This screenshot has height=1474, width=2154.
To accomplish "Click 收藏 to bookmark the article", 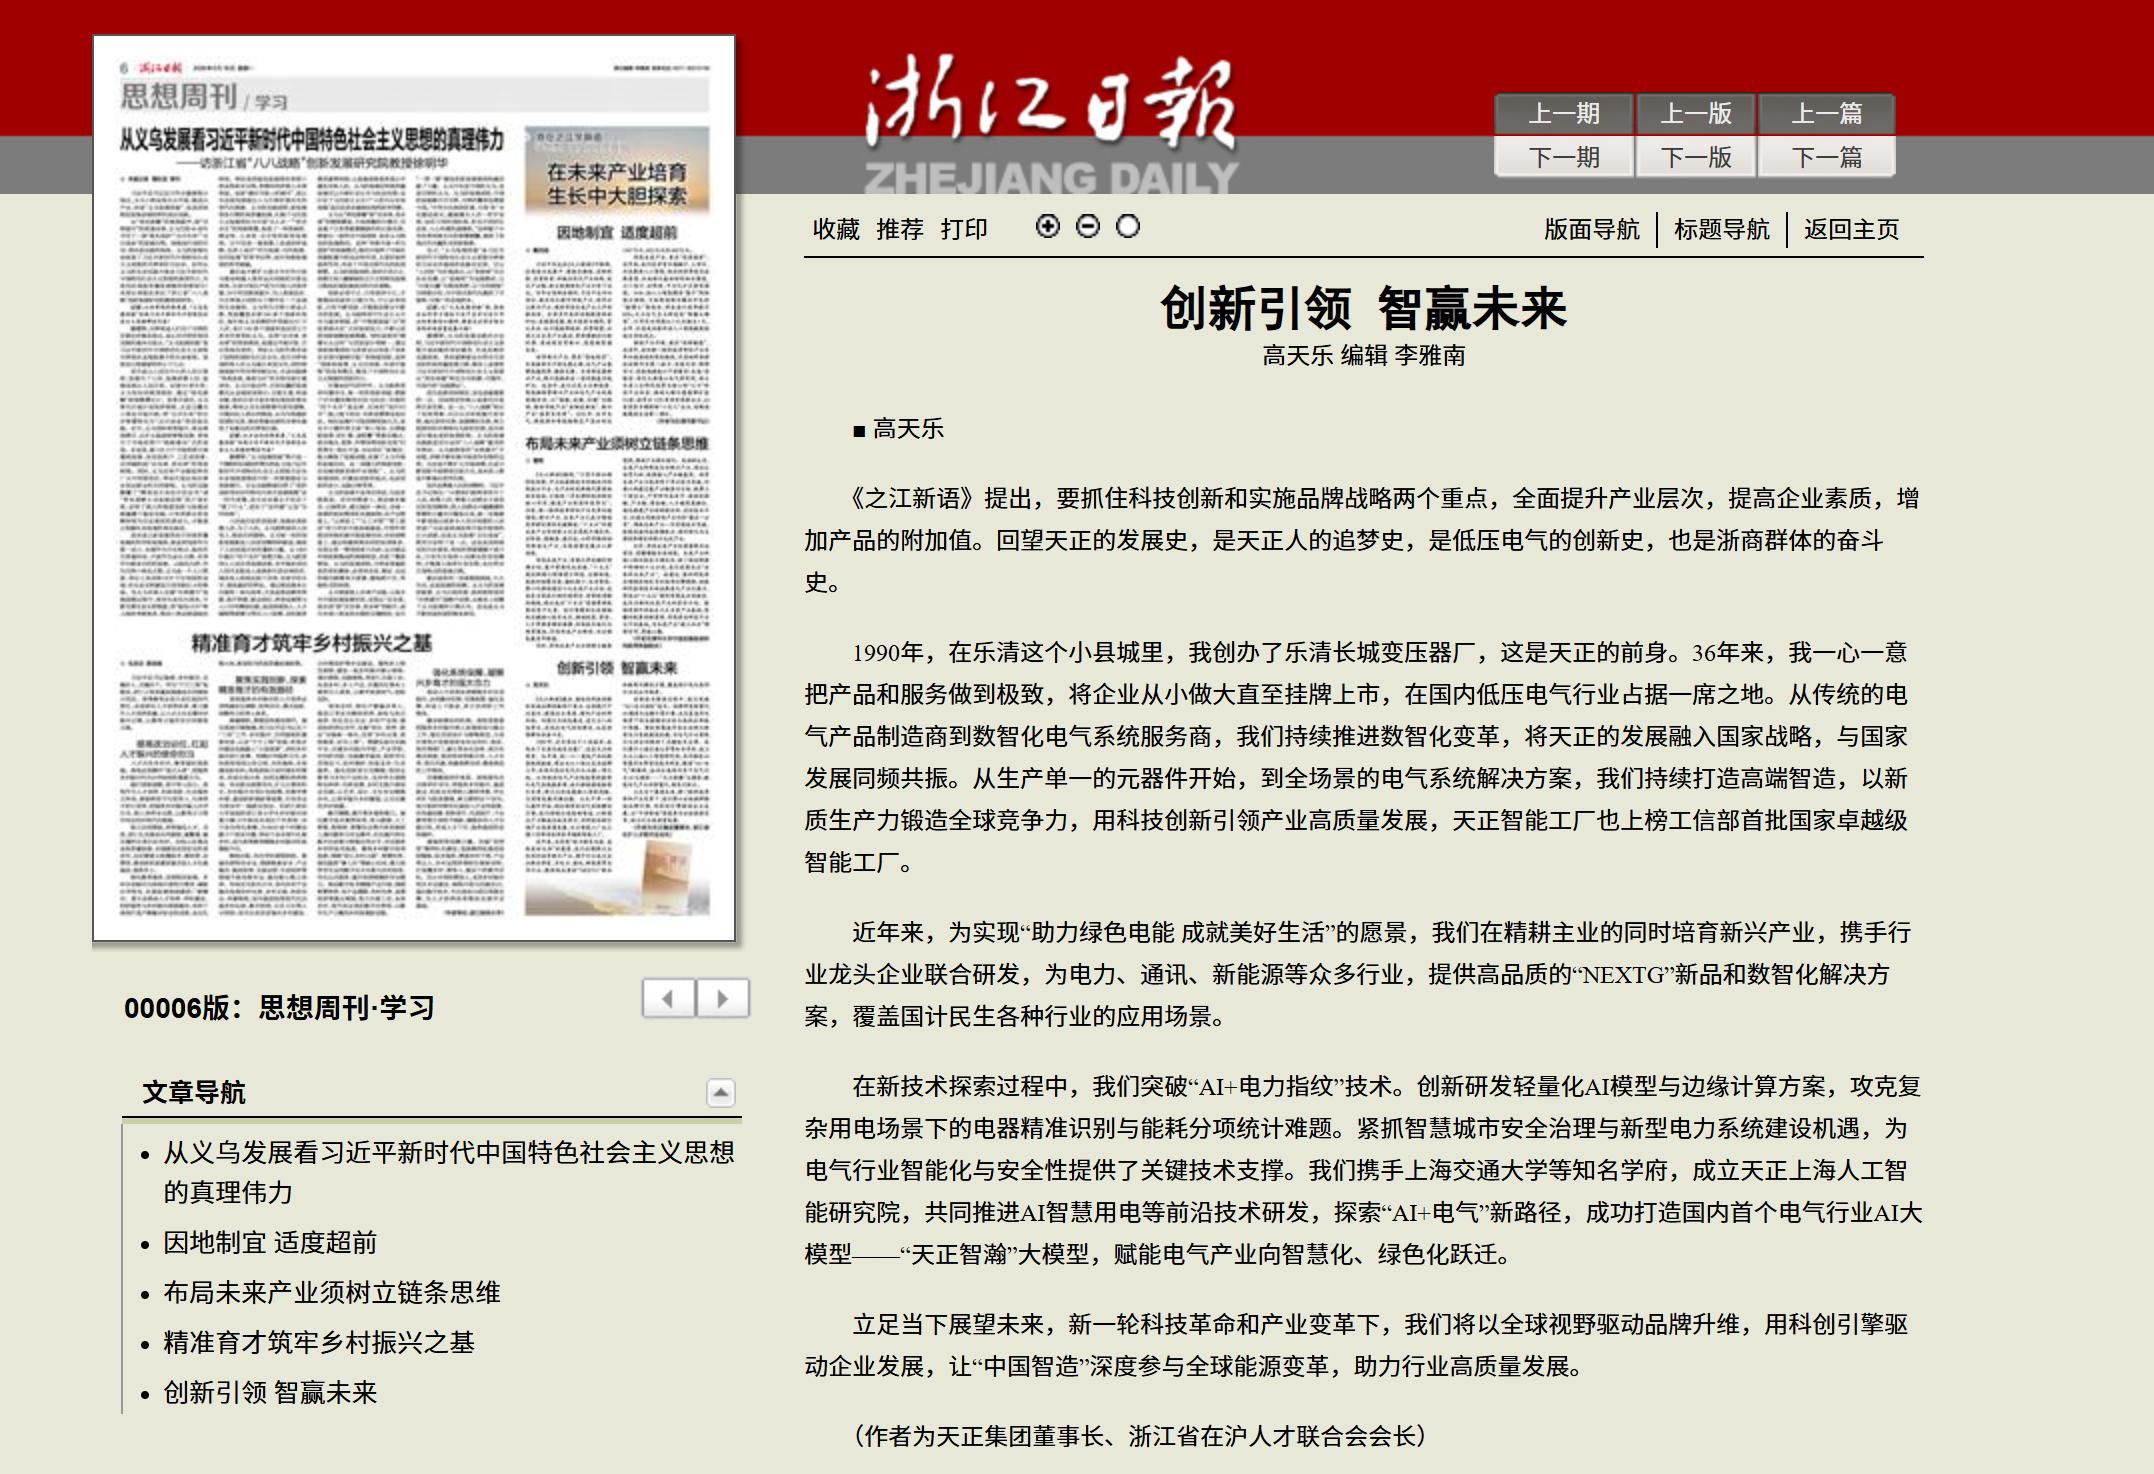I will pos(836,229).
